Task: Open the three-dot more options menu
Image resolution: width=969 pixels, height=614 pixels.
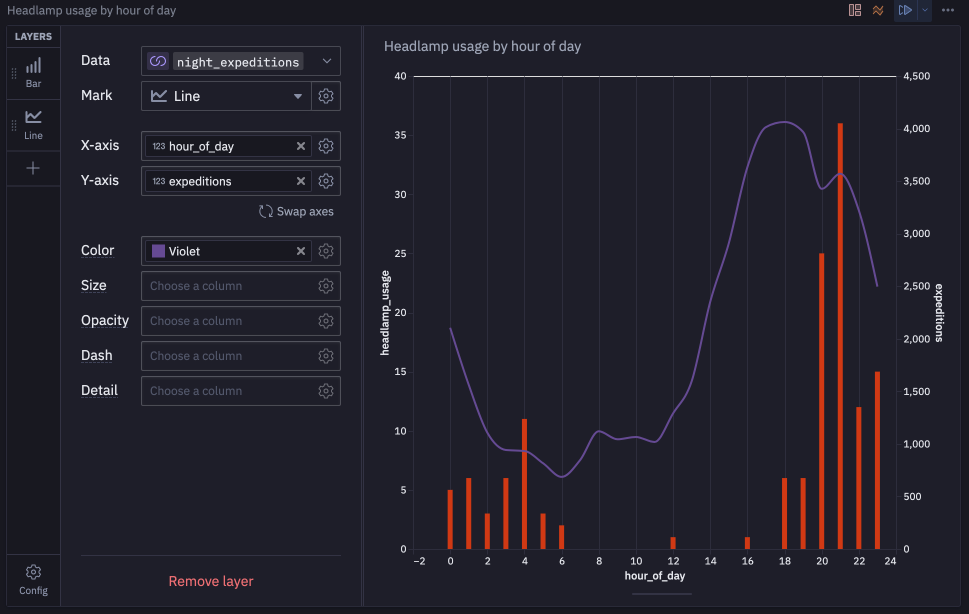Action: [947, 11]
